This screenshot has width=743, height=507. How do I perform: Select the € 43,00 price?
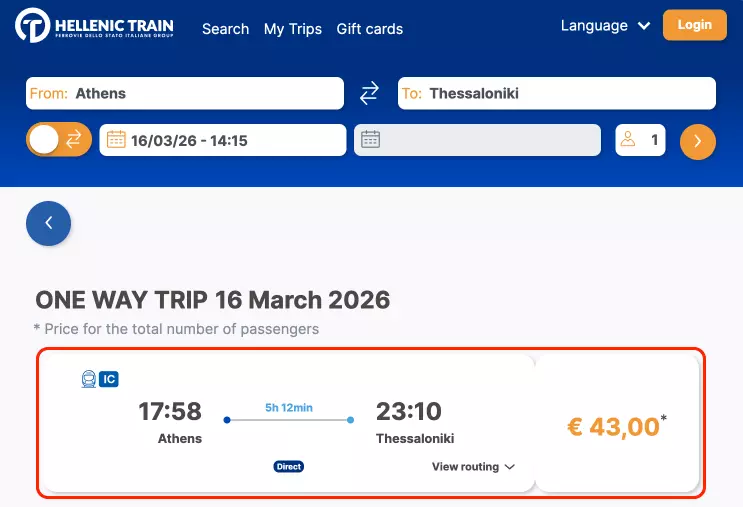pos(616,427)
